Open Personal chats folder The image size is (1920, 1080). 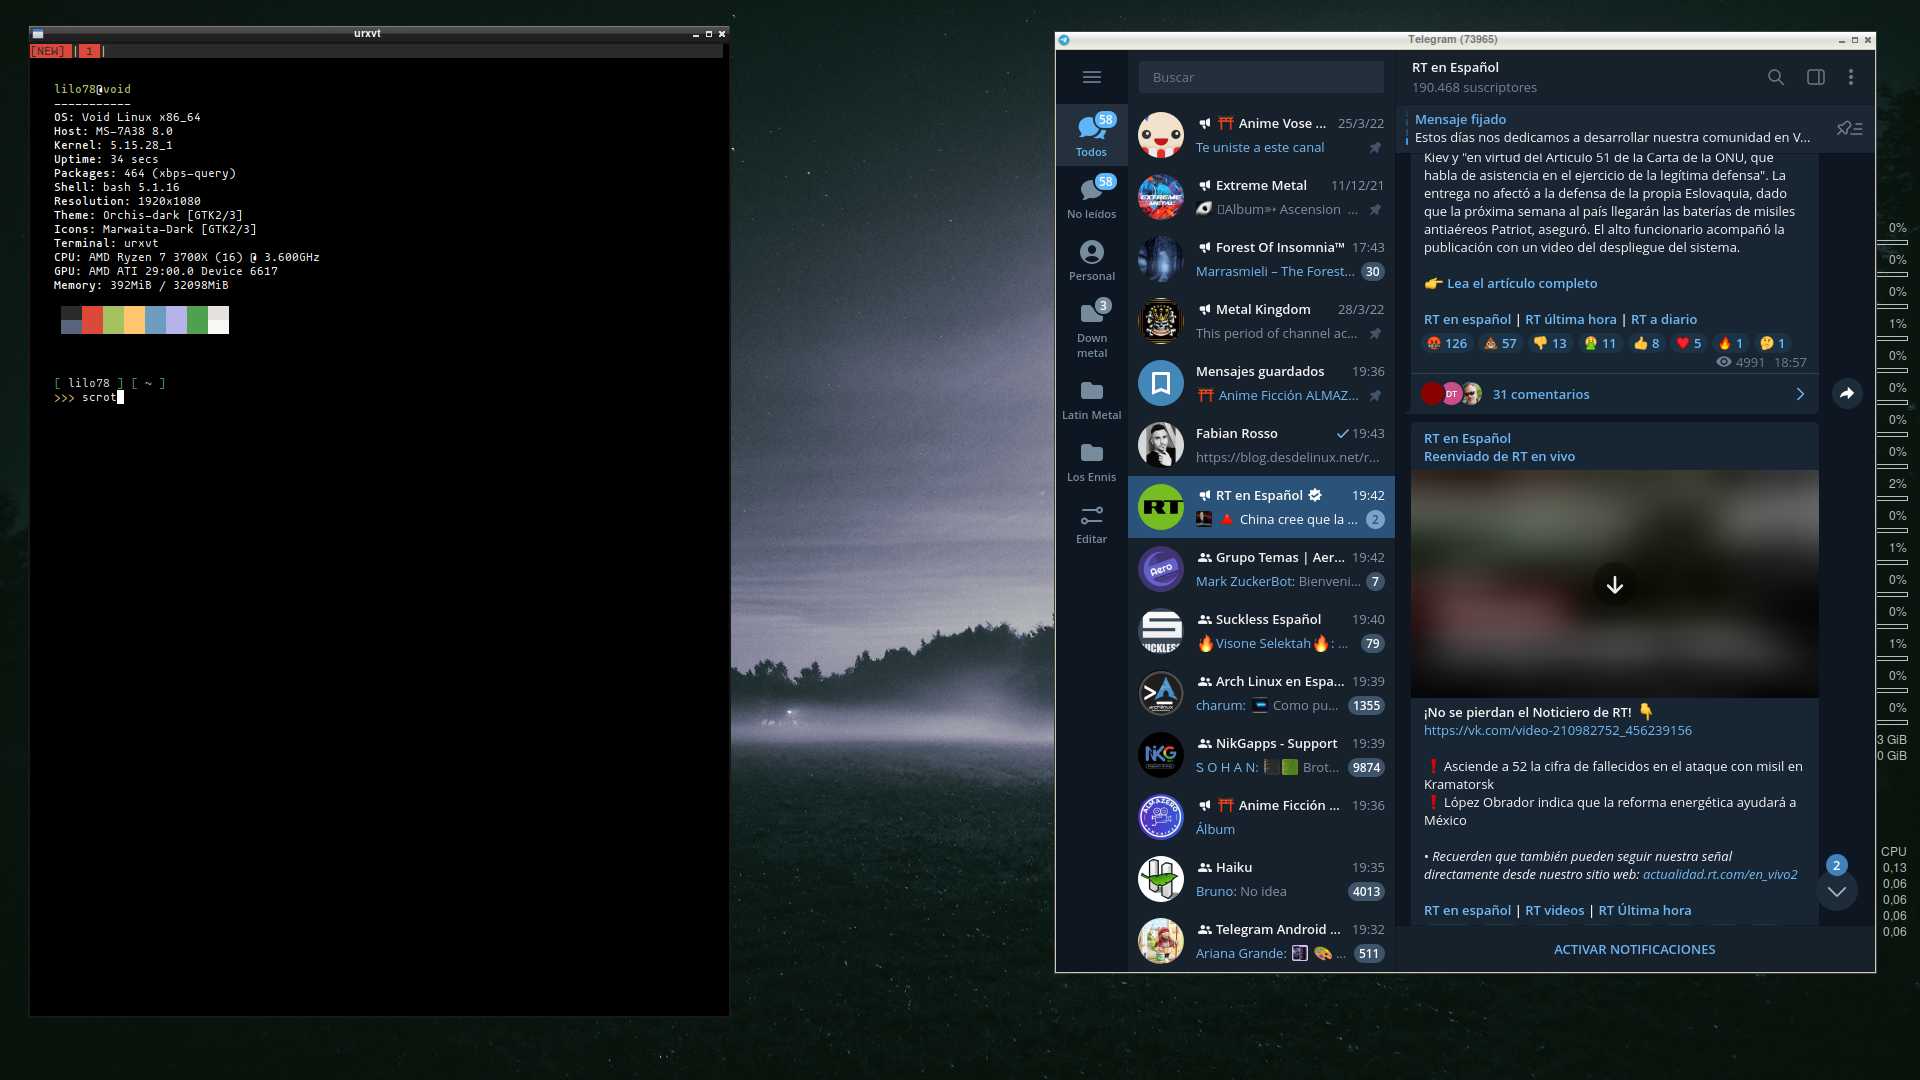(1091, 260)
